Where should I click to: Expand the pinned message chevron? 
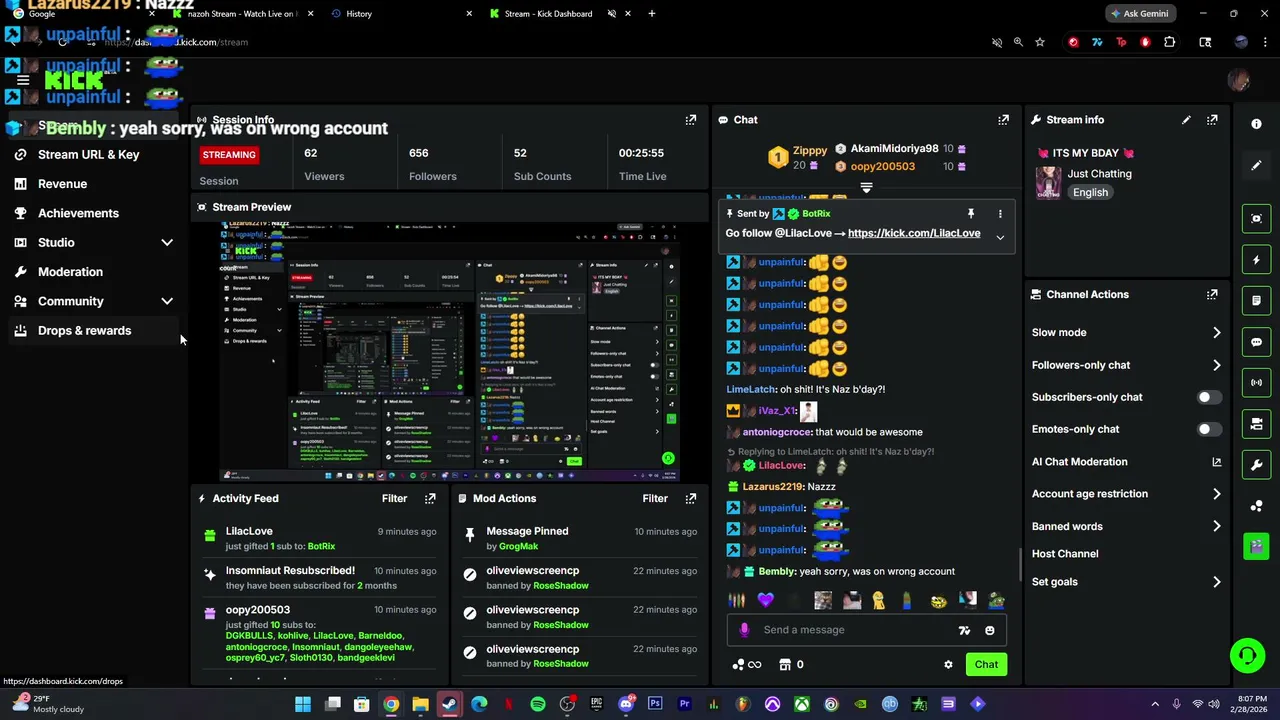[1000, 237]
